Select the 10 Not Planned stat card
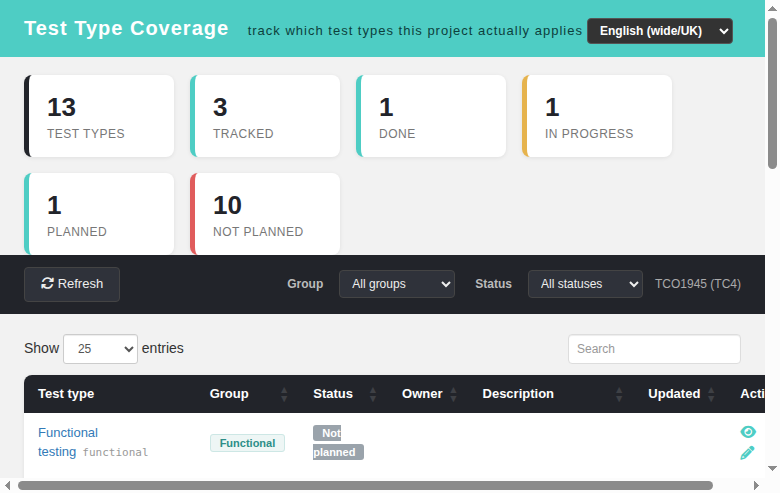 265,214
